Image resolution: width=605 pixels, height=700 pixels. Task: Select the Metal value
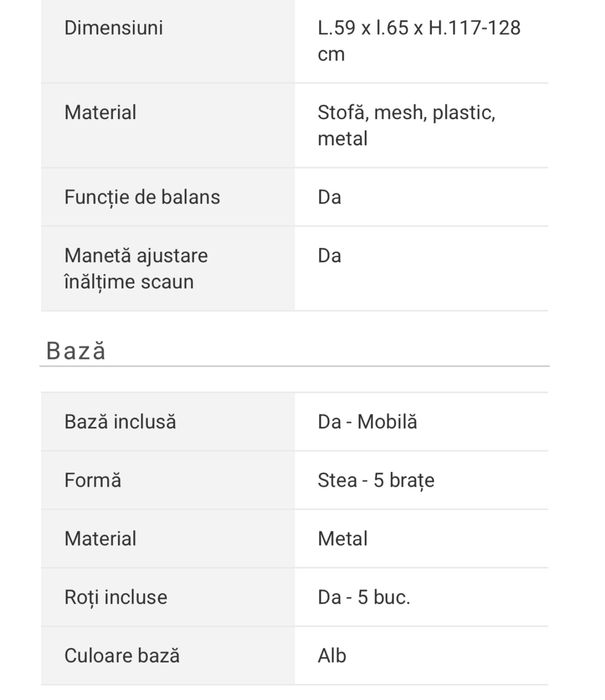[342, 539]
